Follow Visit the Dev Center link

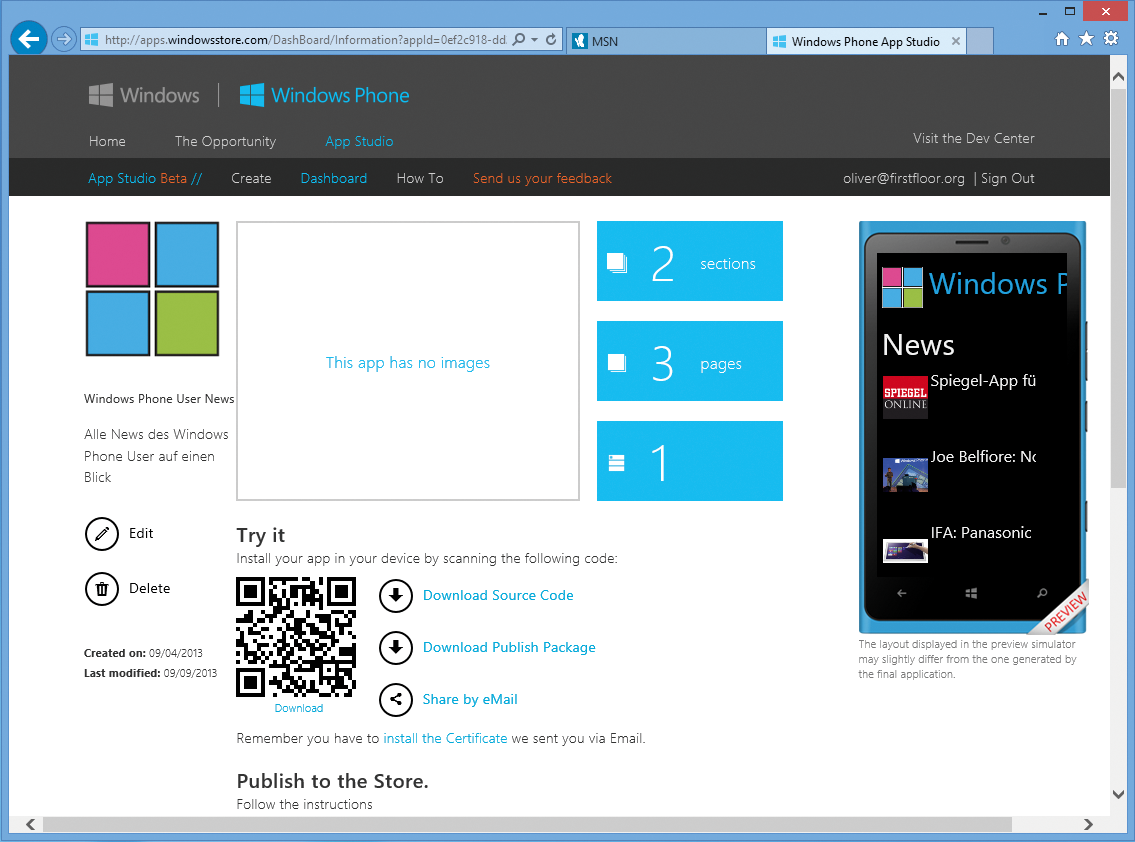(974, 138)
